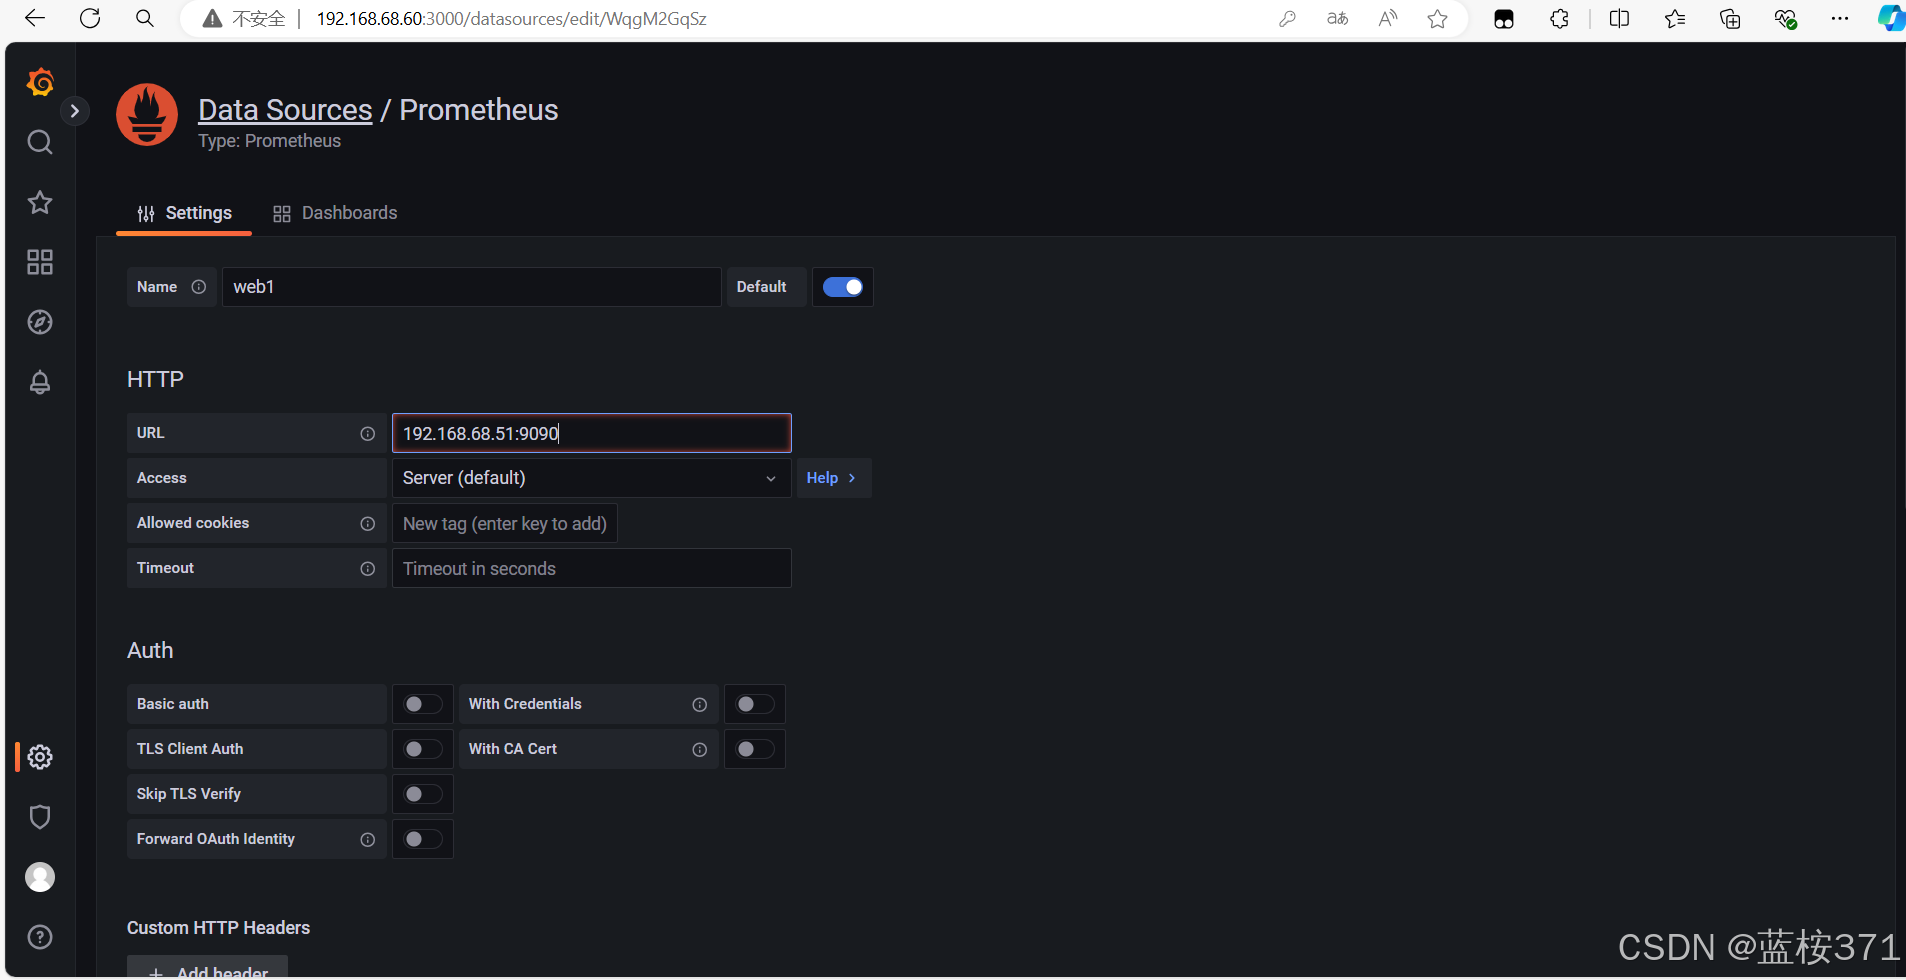Add page to favorites star icon
The width and height of the screenshot is (1906, 980).
(x=1438, y=19)
